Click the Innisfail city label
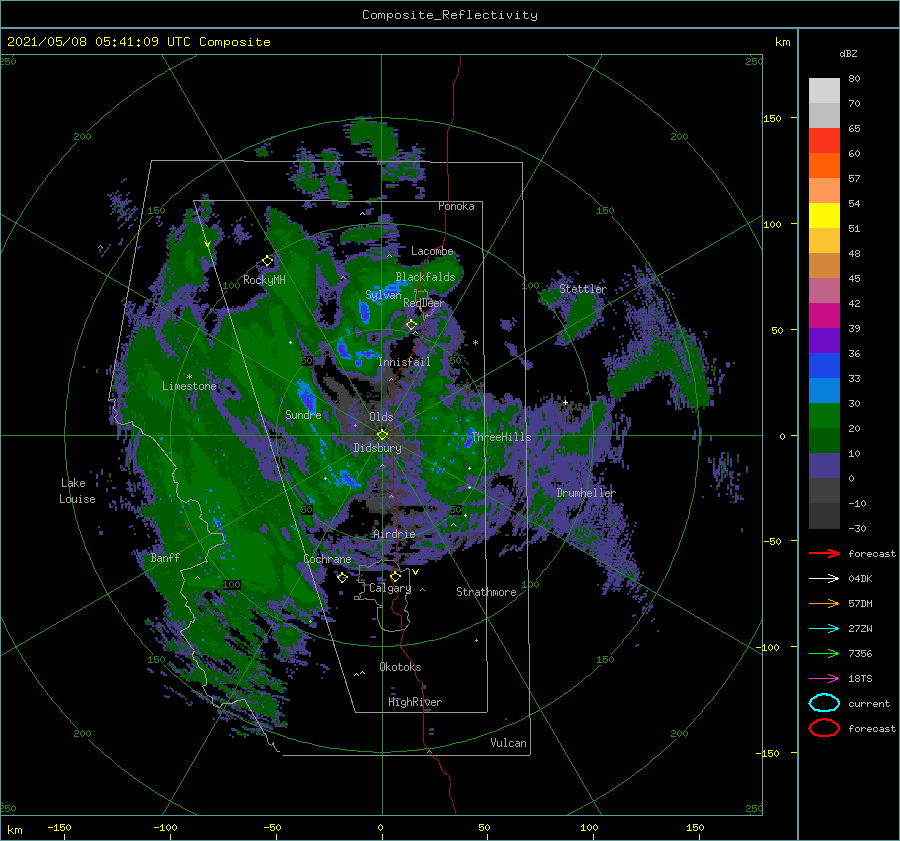The width and height of the screenshot is (900, 841). click(404, 362)
